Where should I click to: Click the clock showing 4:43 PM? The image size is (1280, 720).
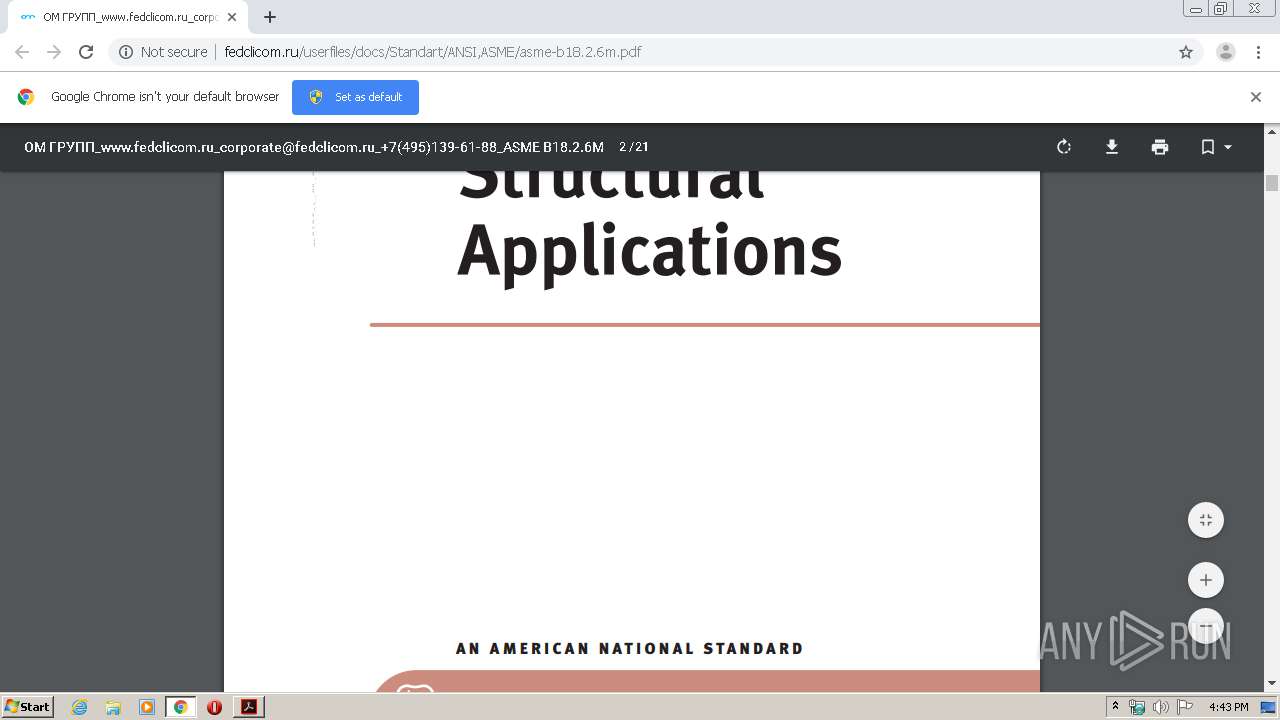(1228, 707)
